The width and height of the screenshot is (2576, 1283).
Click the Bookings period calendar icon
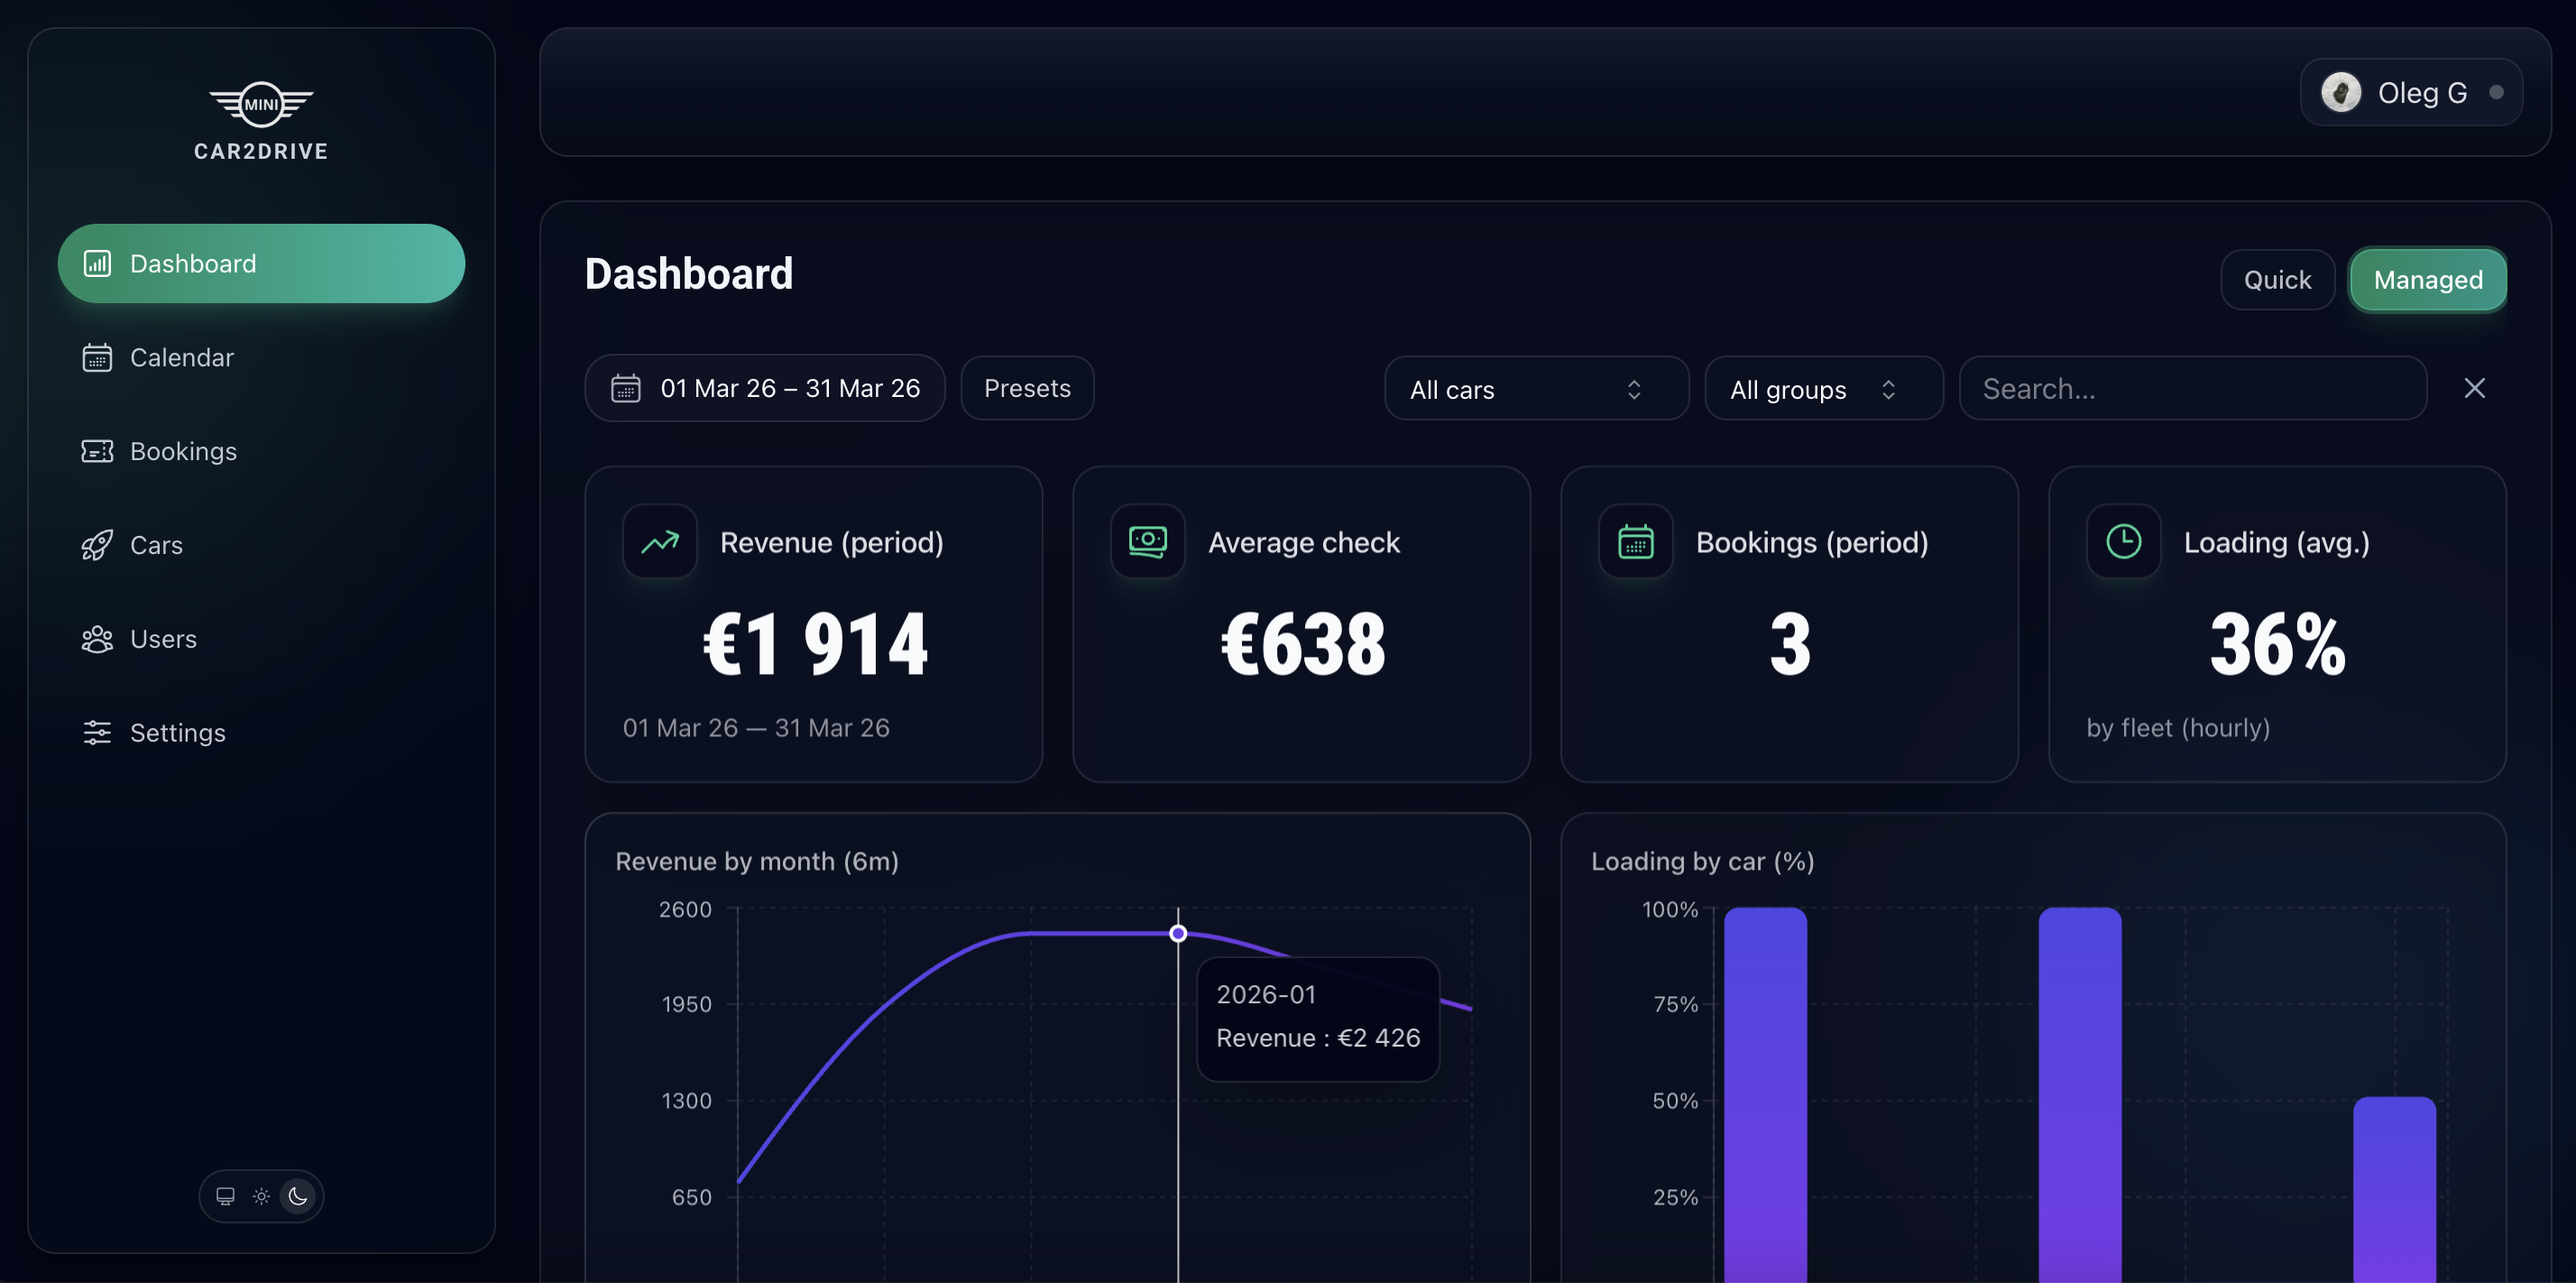tap(1635, 542)
